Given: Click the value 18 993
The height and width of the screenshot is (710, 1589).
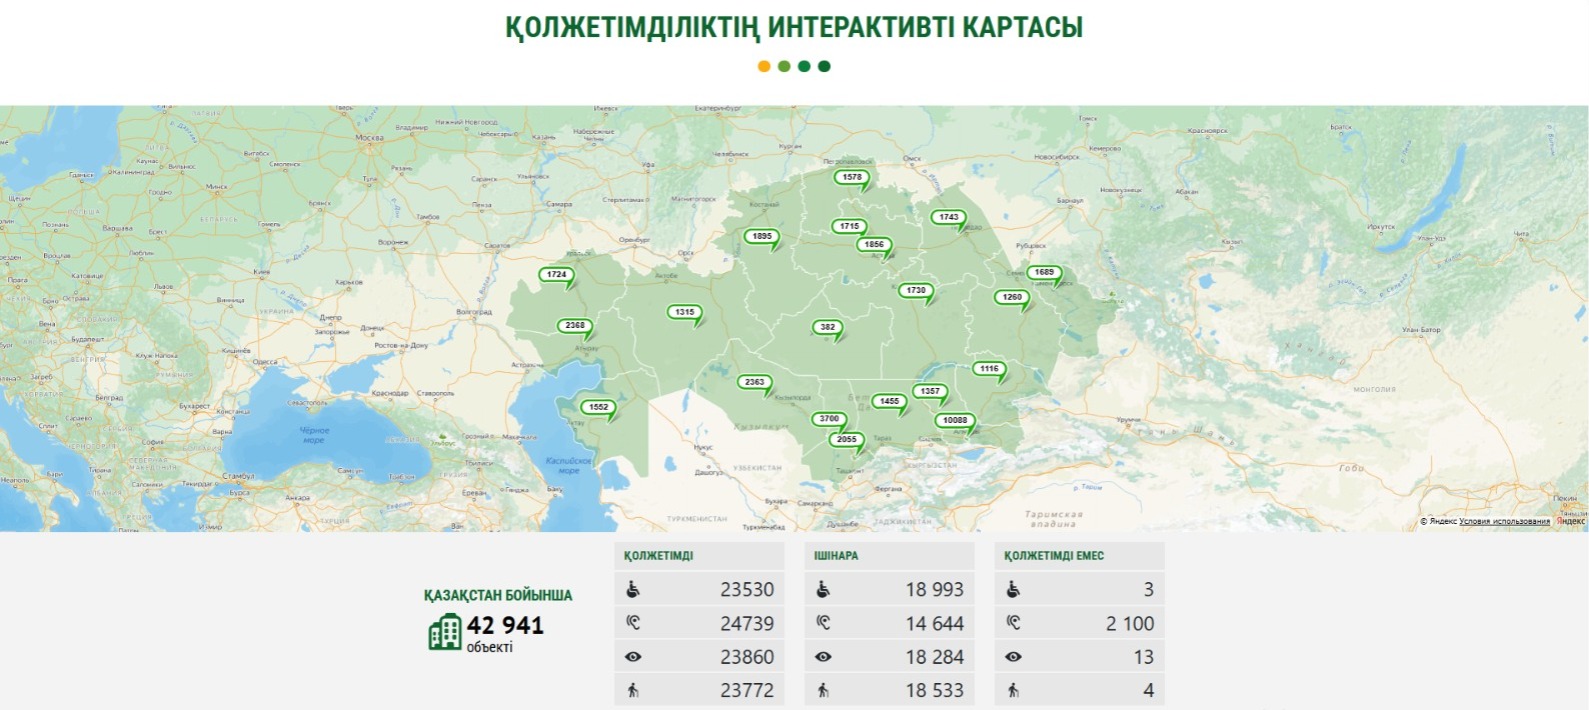Looking at the screenshot, I should pyautogui.click(x=935, y=590).
